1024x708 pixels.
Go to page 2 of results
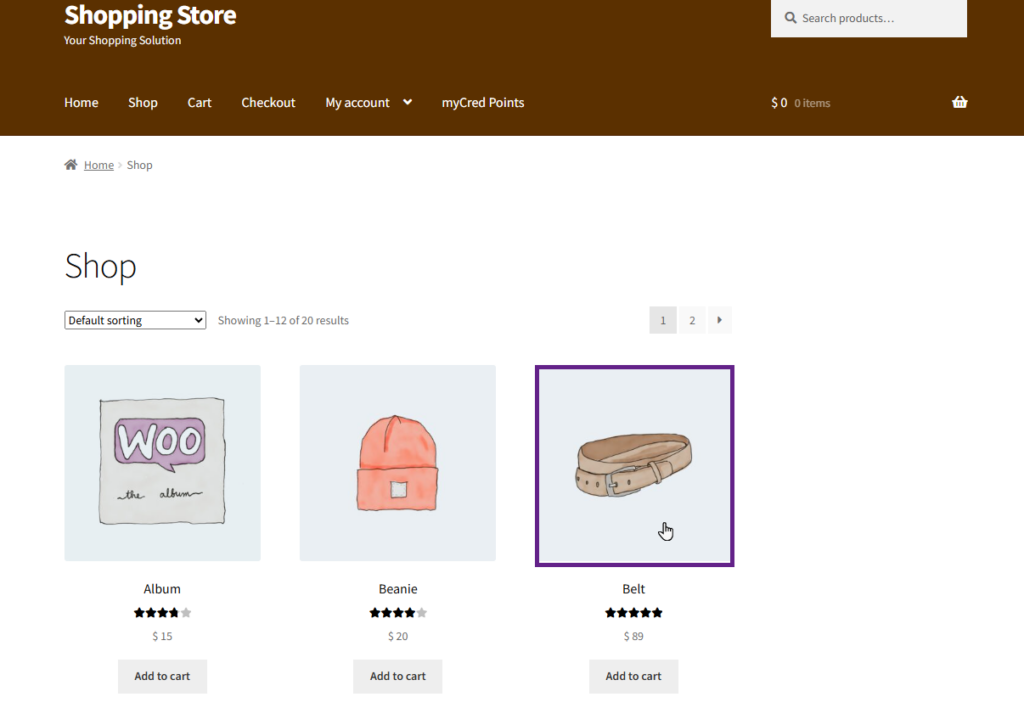(x=692, y=320)
